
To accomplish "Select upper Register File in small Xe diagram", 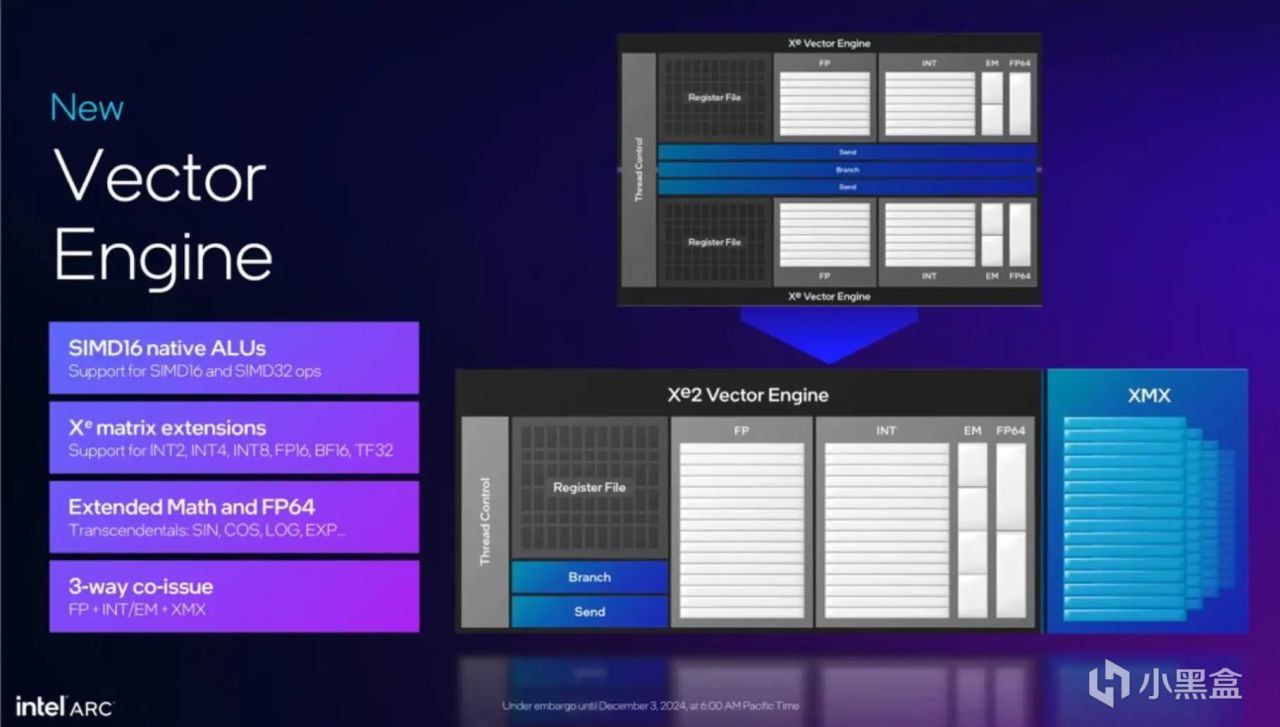I will click(x=714, y=98).
